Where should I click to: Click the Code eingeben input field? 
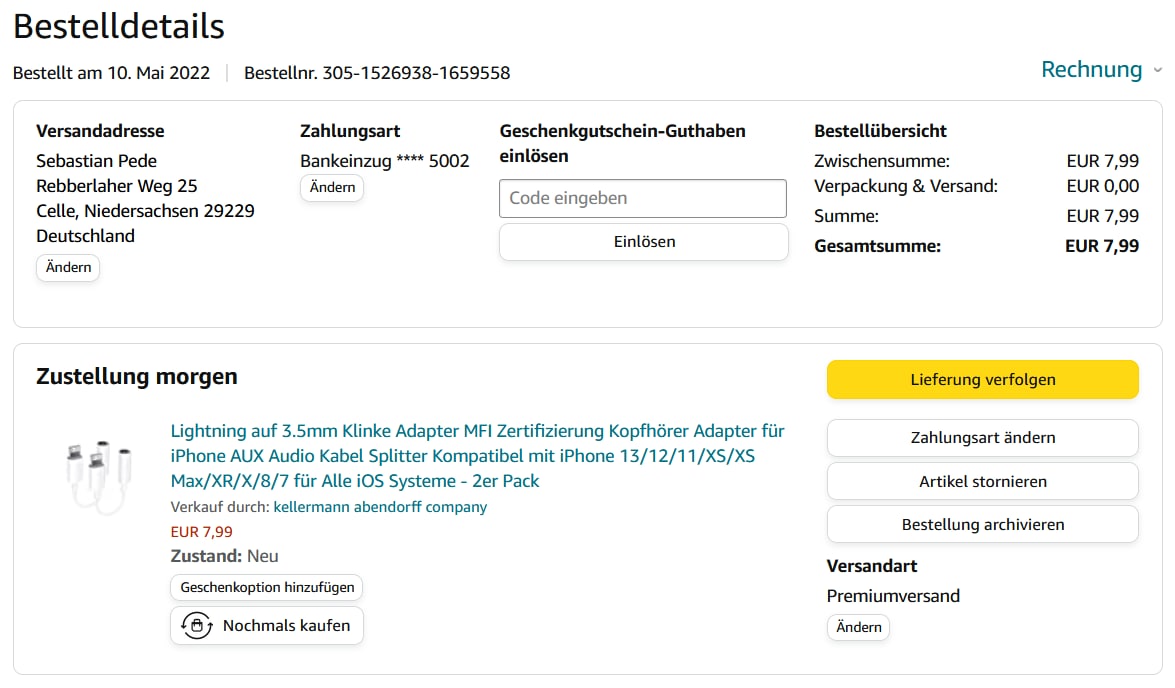coord(643,198)
